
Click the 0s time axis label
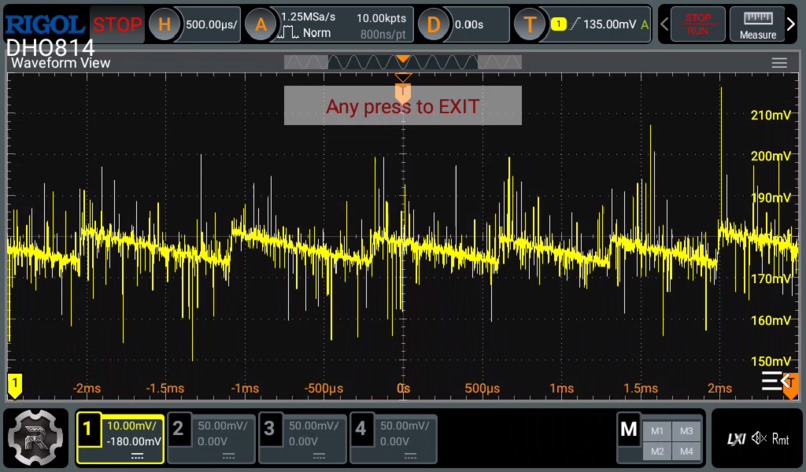[x=404, y=388]
